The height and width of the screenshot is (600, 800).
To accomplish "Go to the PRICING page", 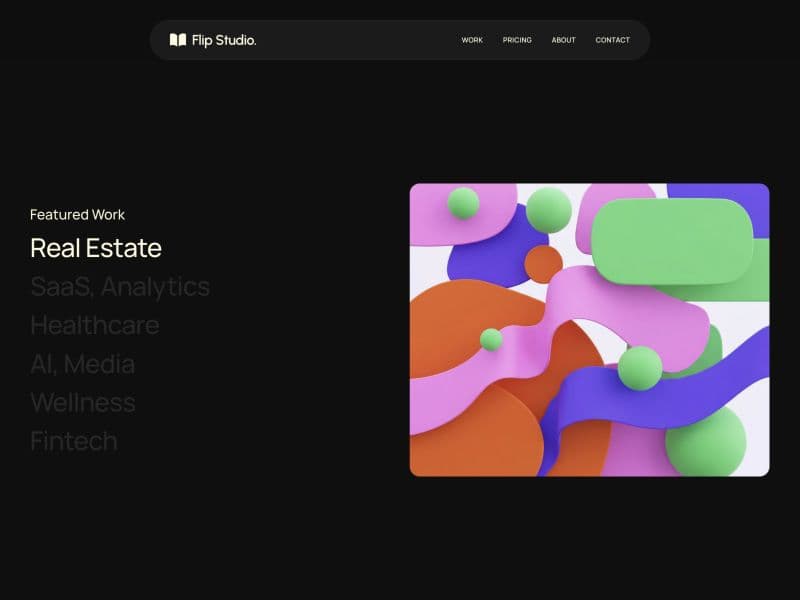I will coord(517,40).
